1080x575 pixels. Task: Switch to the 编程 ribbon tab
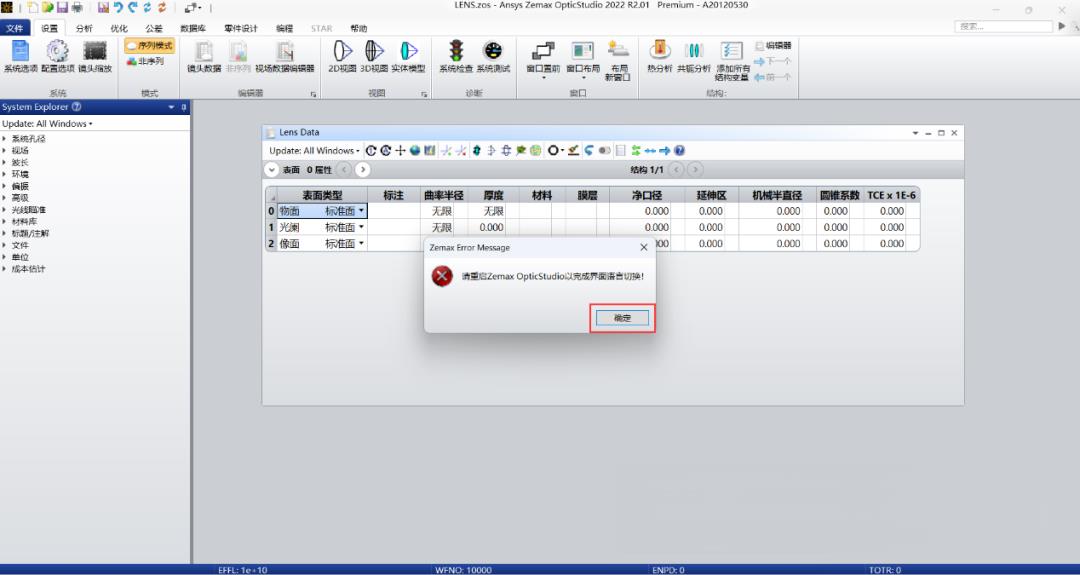pyautogui.click(x=284, y=28)
